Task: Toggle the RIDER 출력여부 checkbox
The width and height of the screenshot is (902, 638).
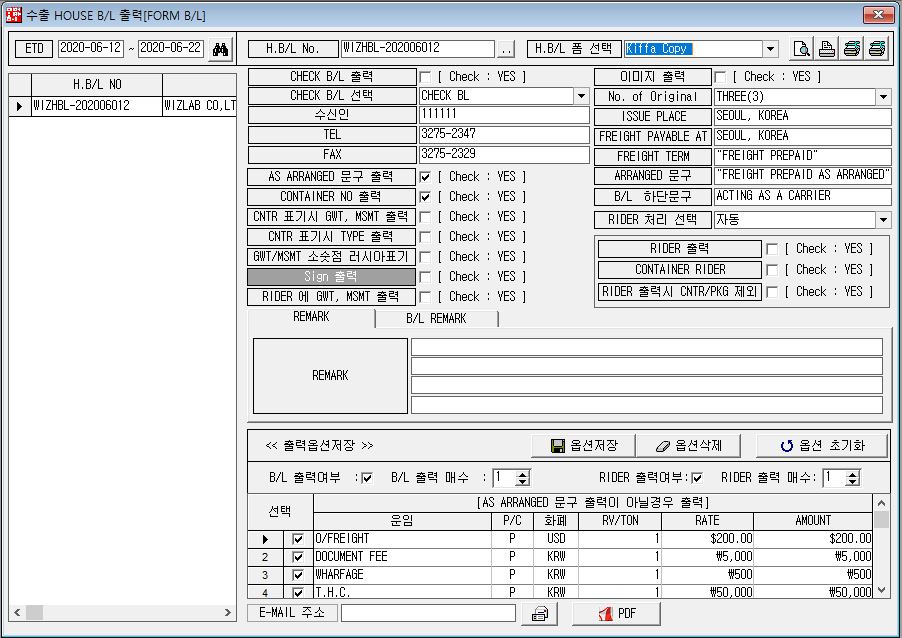Action: [x=697, y=478]
